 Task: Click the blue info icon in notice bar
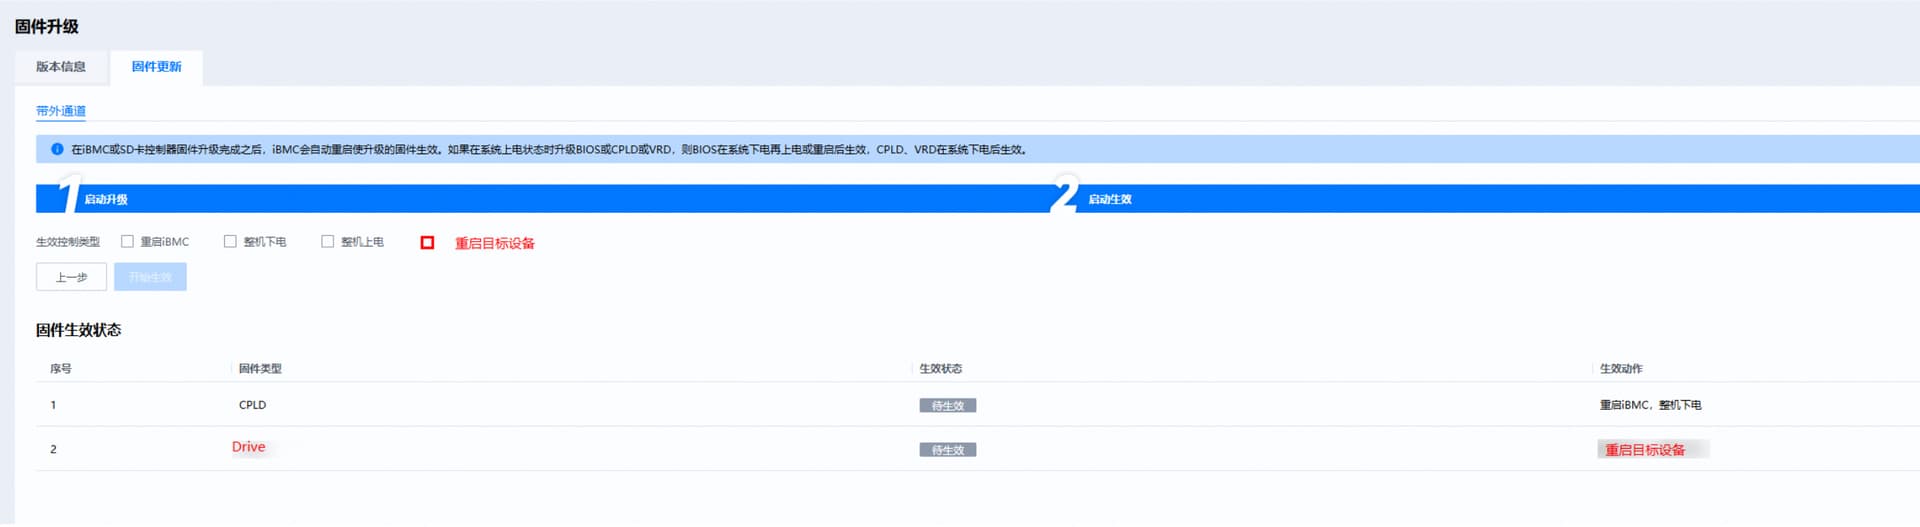point(57,149)
